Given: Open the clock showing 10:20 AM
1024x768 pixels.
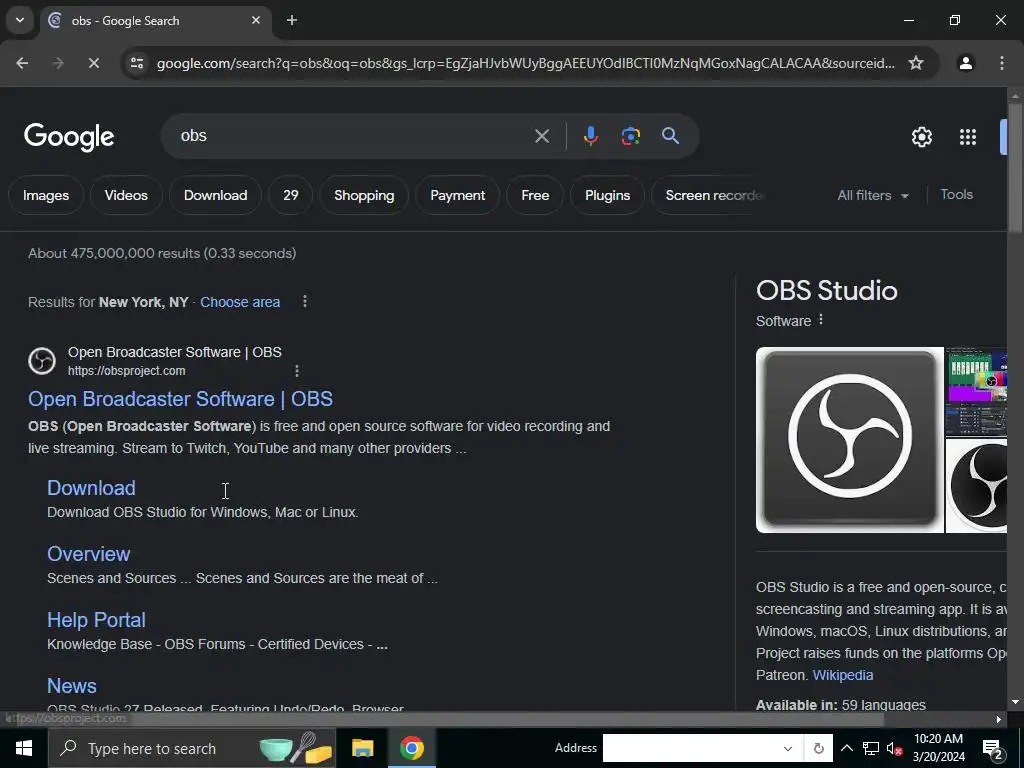Looking at the screenshot, I should [x=938, y=748].
